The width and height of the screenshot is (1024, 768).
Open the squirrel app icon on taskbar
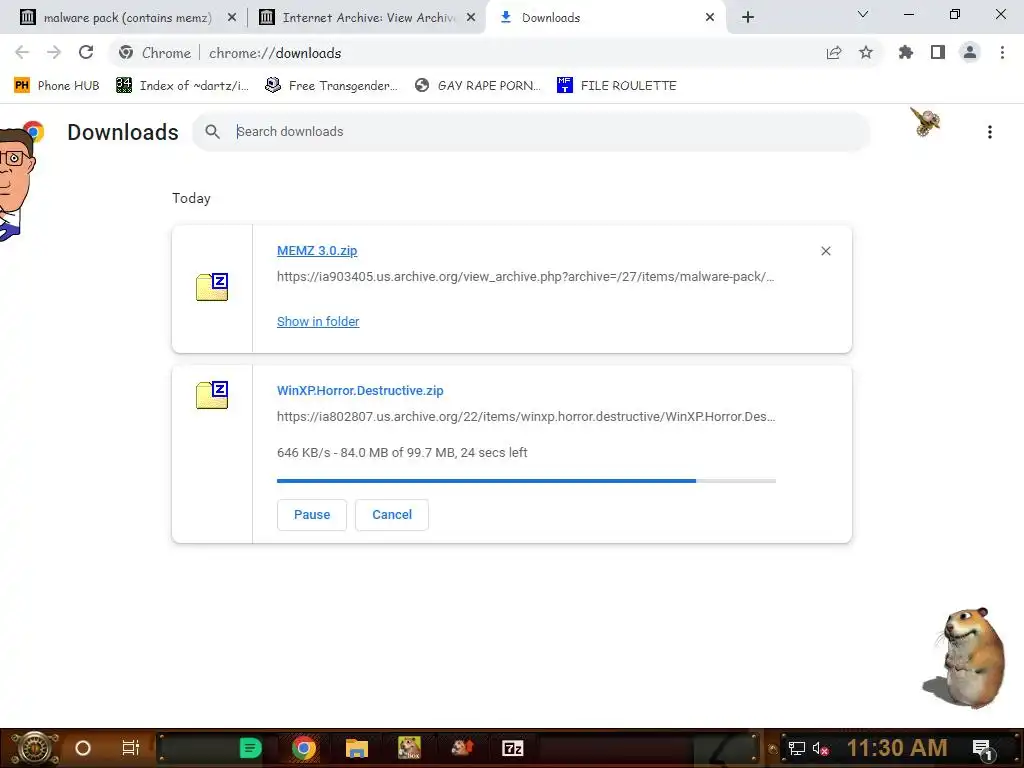(x=462, y=747)
